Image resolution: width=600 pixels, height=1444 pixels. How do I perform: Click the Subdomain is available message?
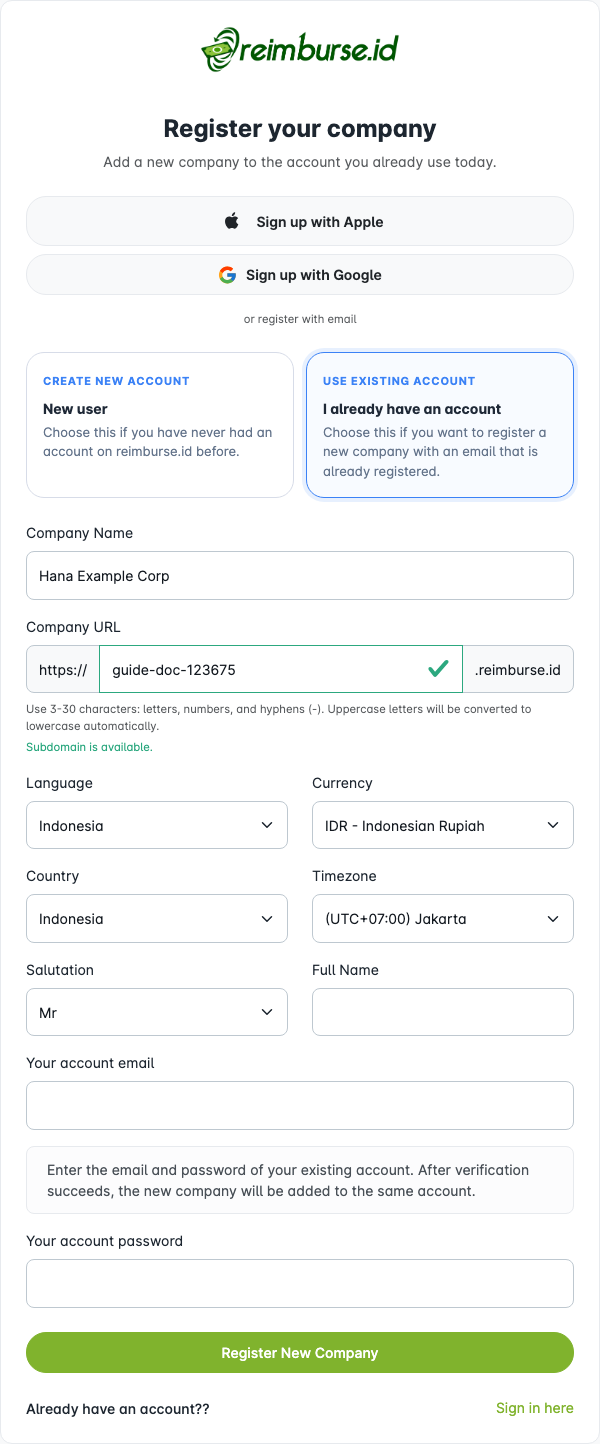point(89,746)
